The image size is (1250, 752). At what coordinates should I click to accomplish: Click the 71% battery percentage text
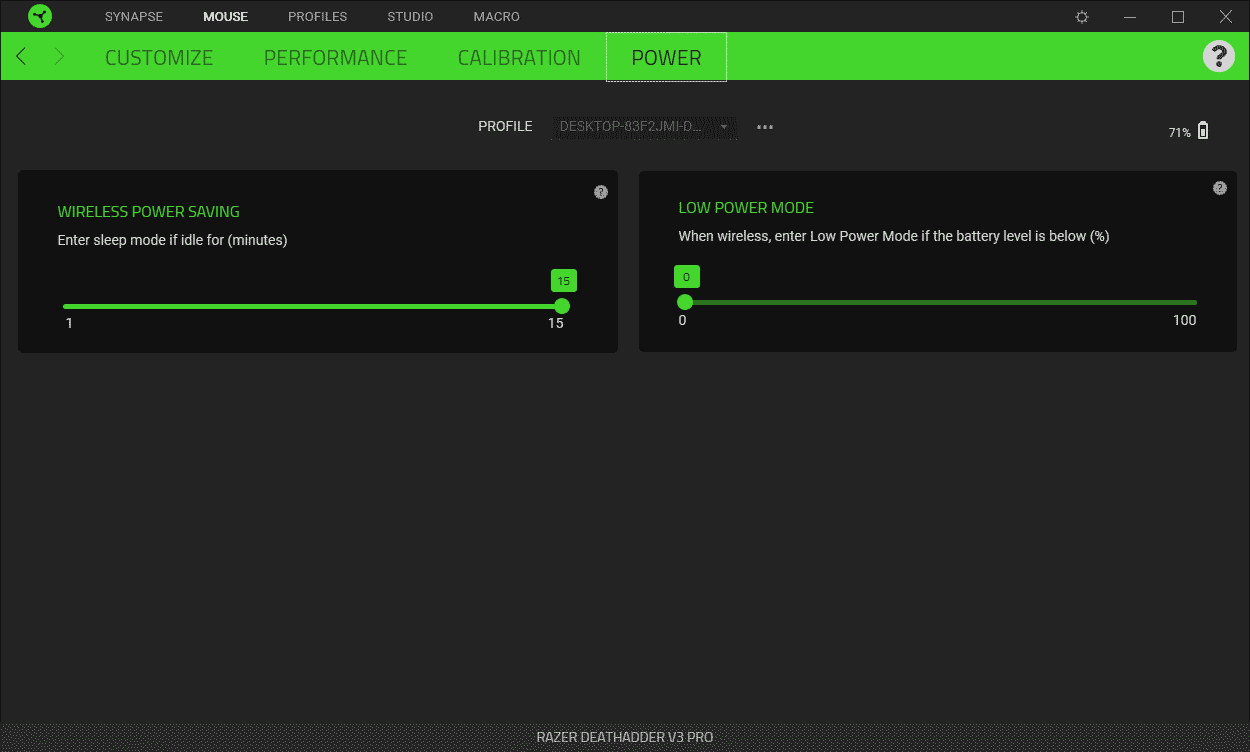(x=1179, y=132)
